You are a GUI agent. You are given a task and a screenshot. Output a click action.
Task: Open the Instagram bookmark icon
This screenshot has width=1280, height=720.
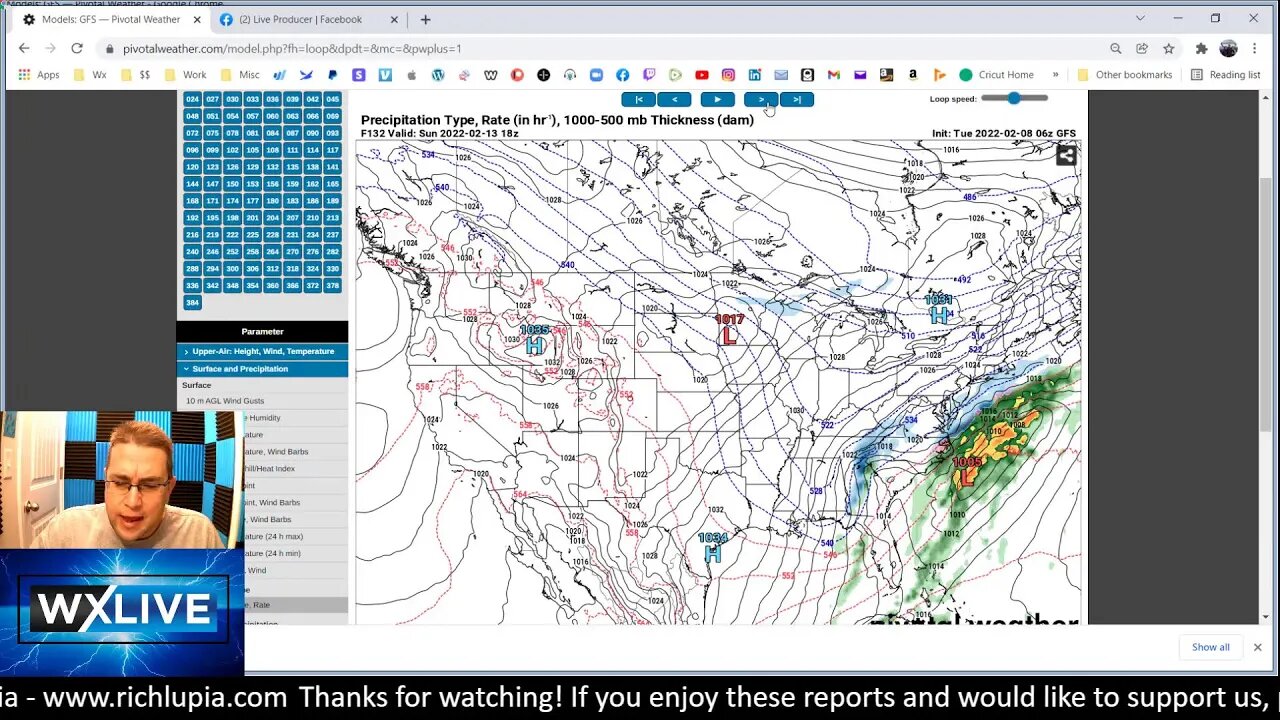click(x=728, y=75)
